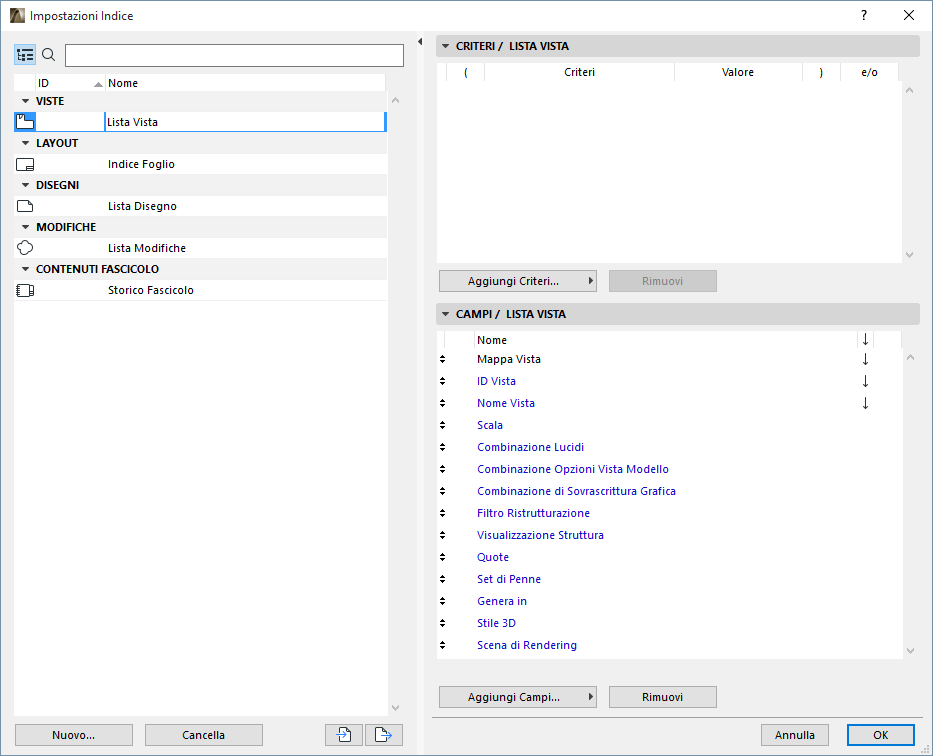933x756 pixels.
Task: Collapse the CAMPI / LISTA VISTA panel
Action: point(444,313)
